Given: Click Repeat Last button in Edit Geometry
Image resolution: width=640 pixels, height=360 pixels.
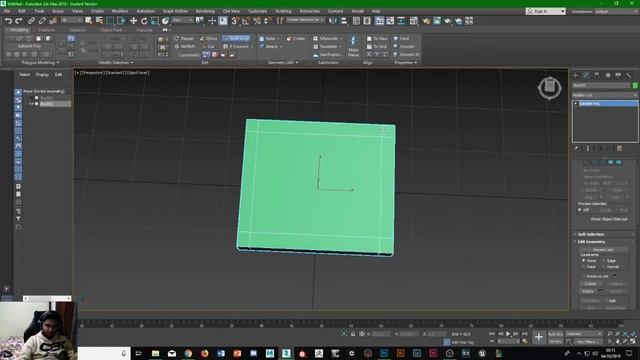Looking at the screenshot, I should click(603, 249).
